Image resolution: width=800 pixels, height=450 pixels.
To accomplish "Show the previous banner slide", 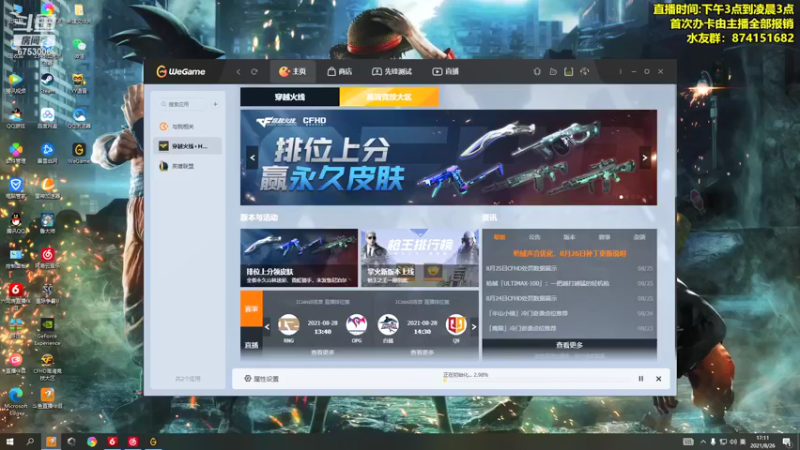I will click(253, 158).
